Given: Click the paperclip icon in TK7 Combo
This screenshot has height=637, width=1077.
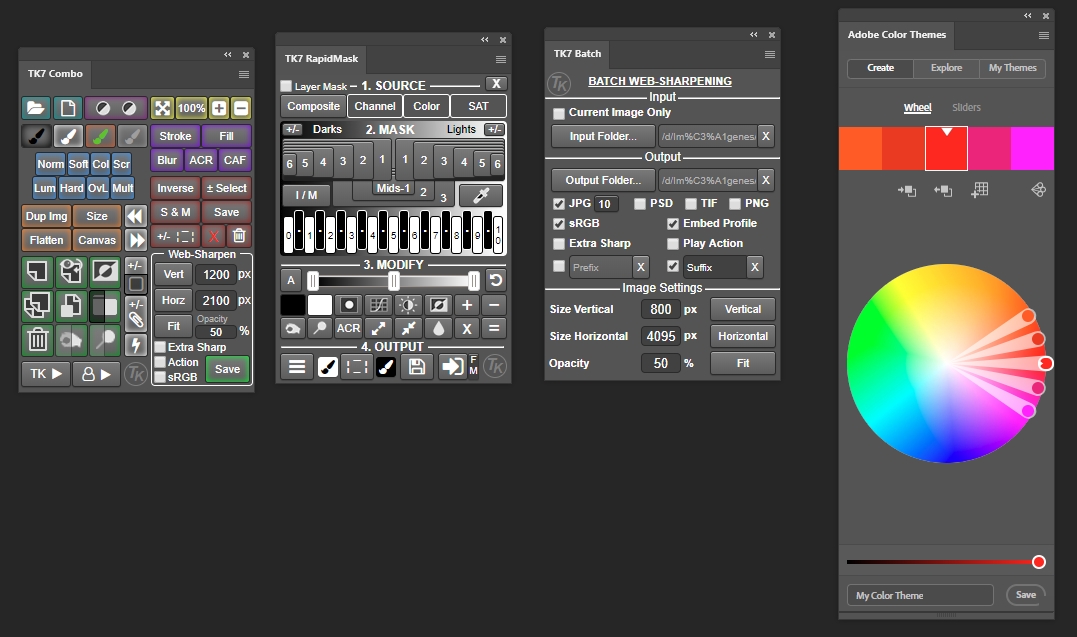Looking at the screenshot, I should coord(136,320).
